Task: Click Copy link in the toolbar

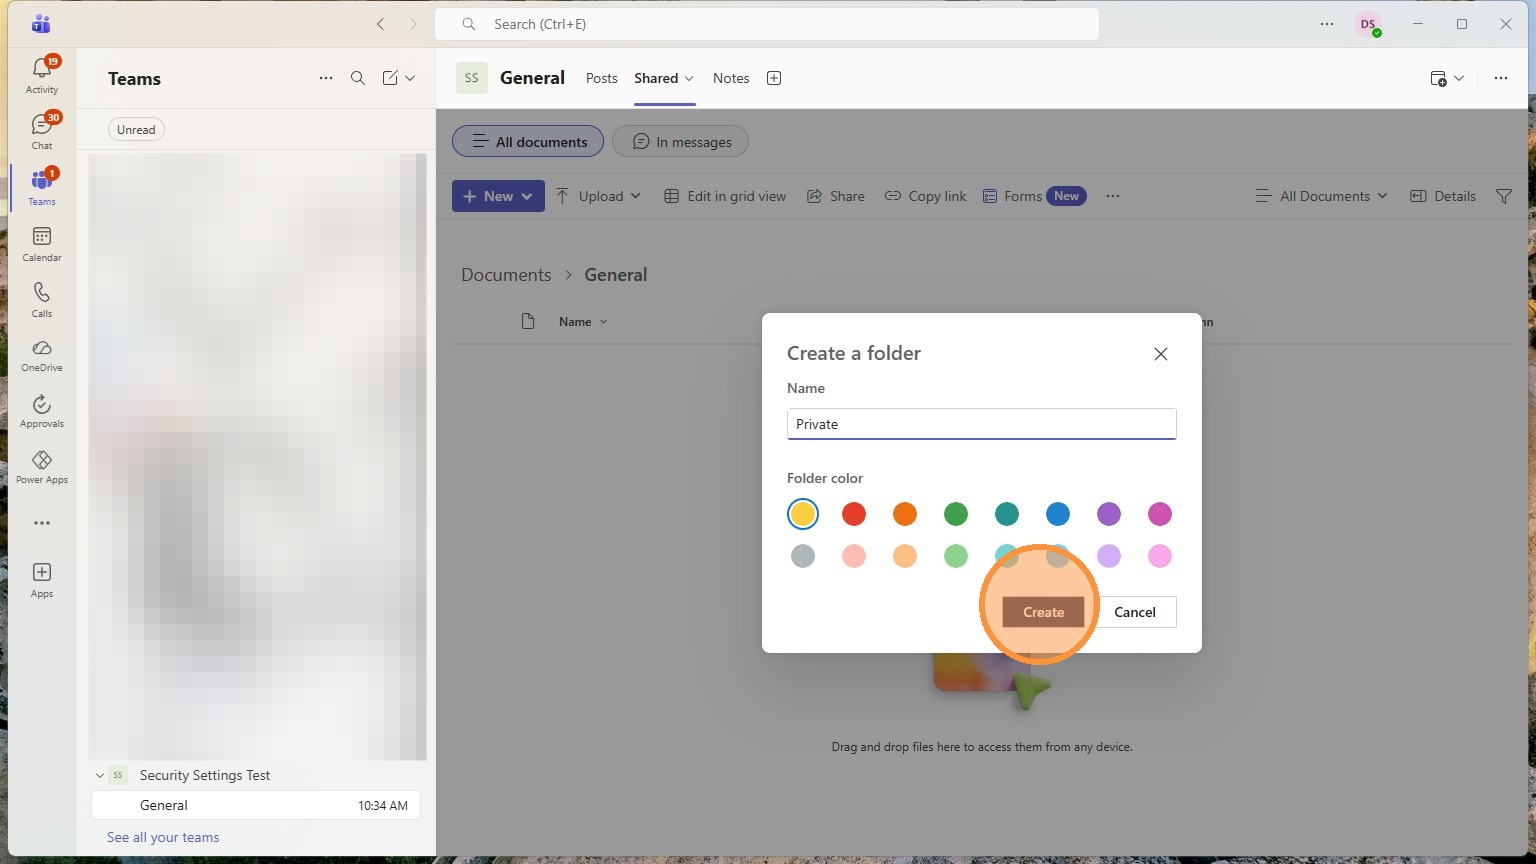Action: pos(926,196)
